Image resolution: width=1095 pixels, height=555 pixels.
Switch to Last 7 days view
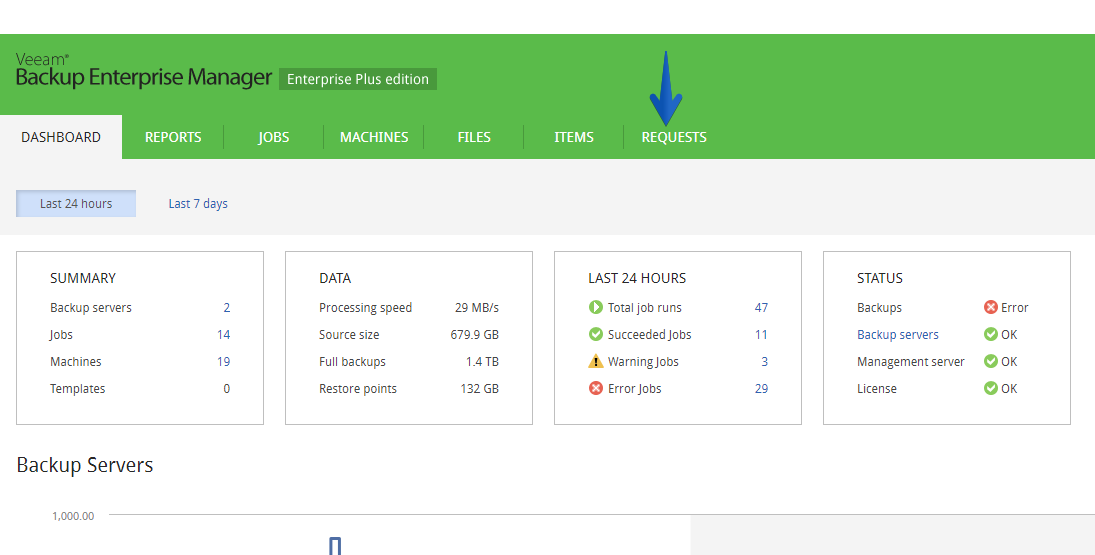(198, 203)
